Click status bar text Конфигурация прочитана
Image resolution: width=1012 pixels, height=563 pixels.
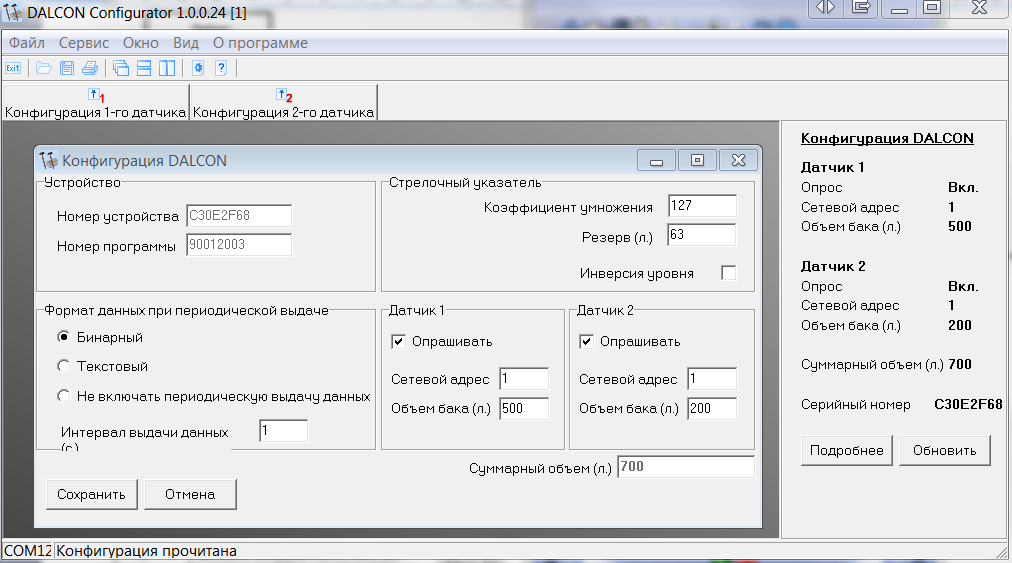coord(147,551)
